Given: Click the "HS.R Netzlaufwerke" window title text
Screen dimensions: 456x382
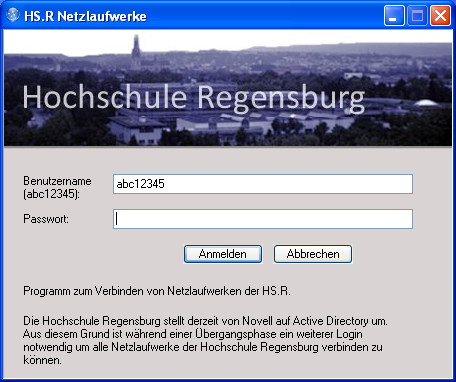Looking at the screenshot, I should (x=85, y=16).
